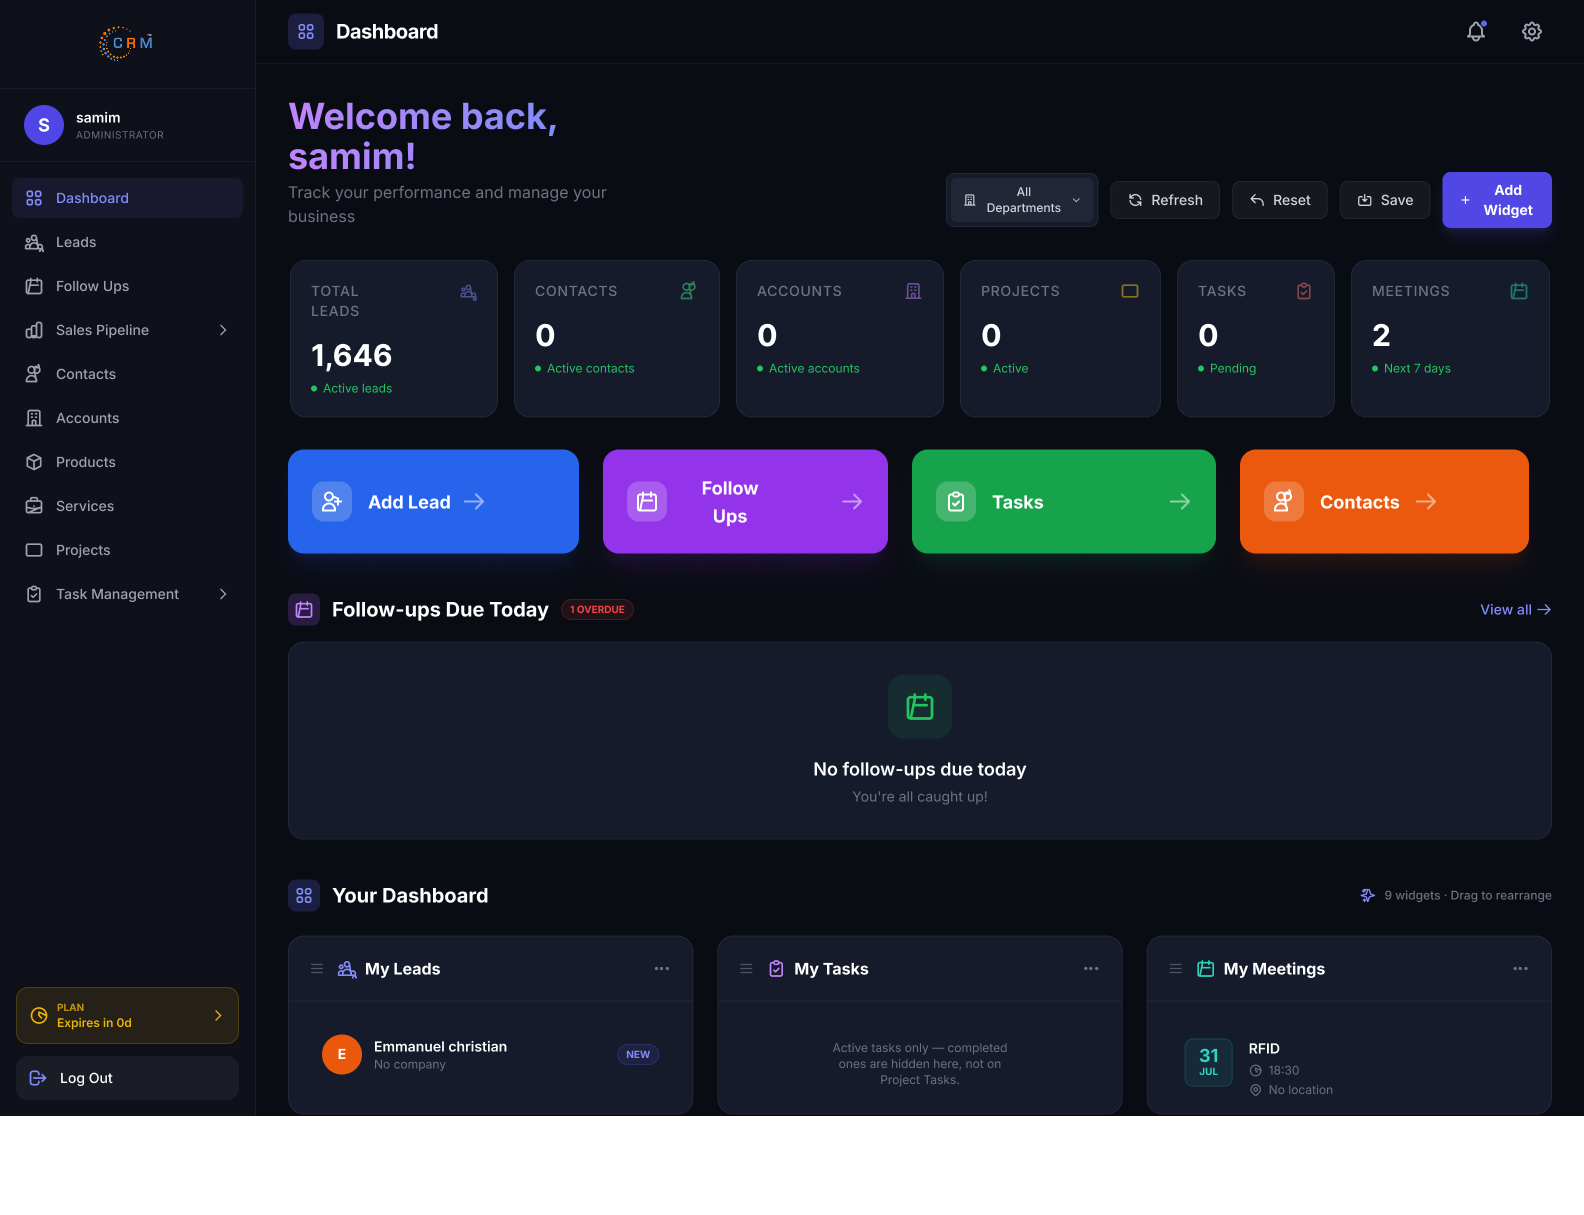
Task: Open the settings gear icon
Action: (1532, 32)
